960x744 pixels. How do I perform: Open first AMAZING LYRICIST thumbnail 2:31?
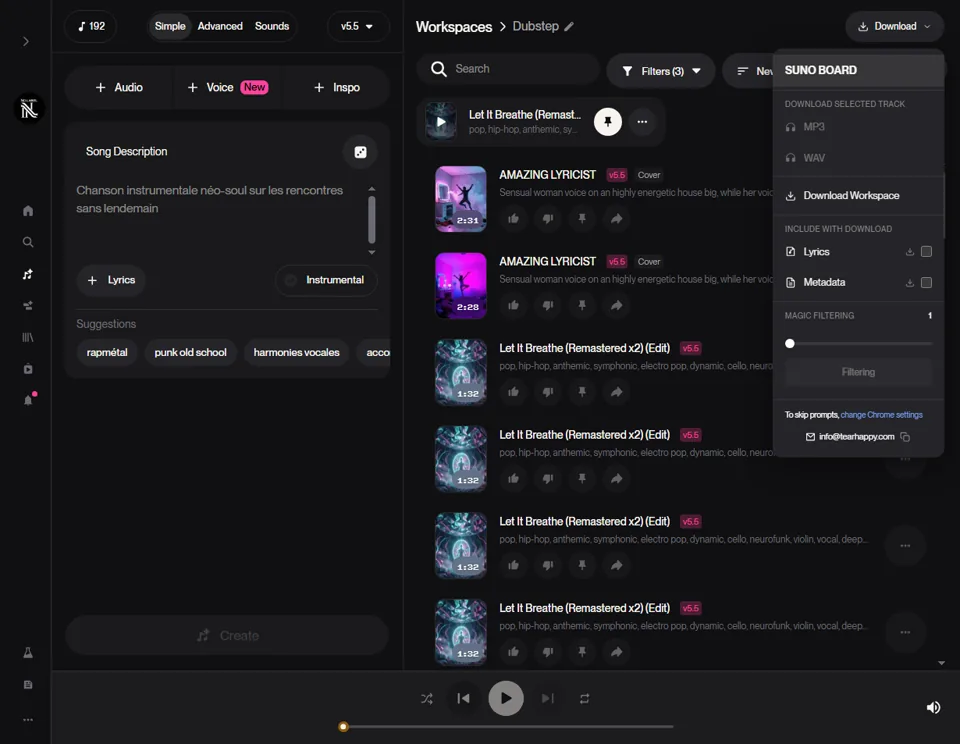460,199
